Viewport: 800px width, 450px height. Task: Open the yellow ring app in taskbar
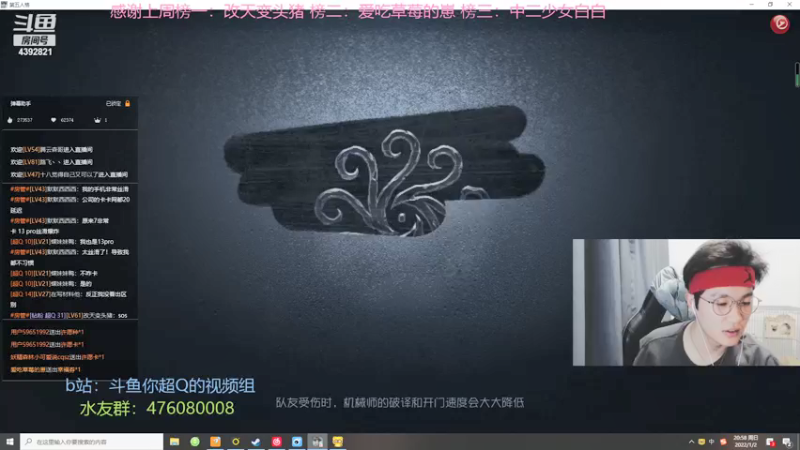pos(236,442)
